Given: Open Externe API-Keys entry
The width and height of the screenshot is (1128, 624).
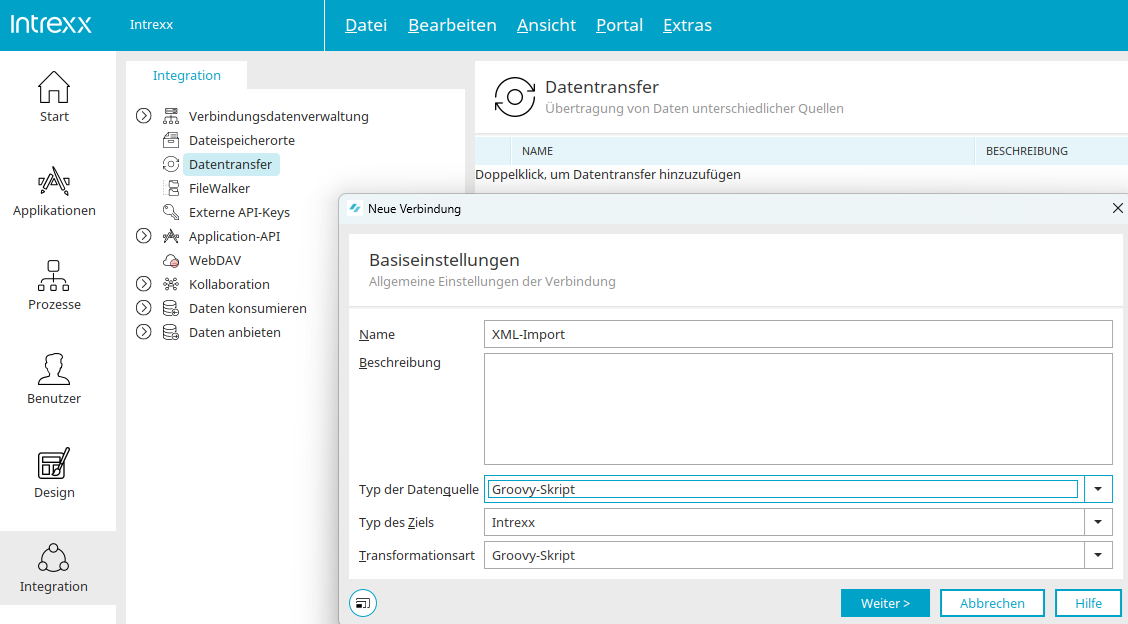Looking at the screenshot, I should 239,212.
